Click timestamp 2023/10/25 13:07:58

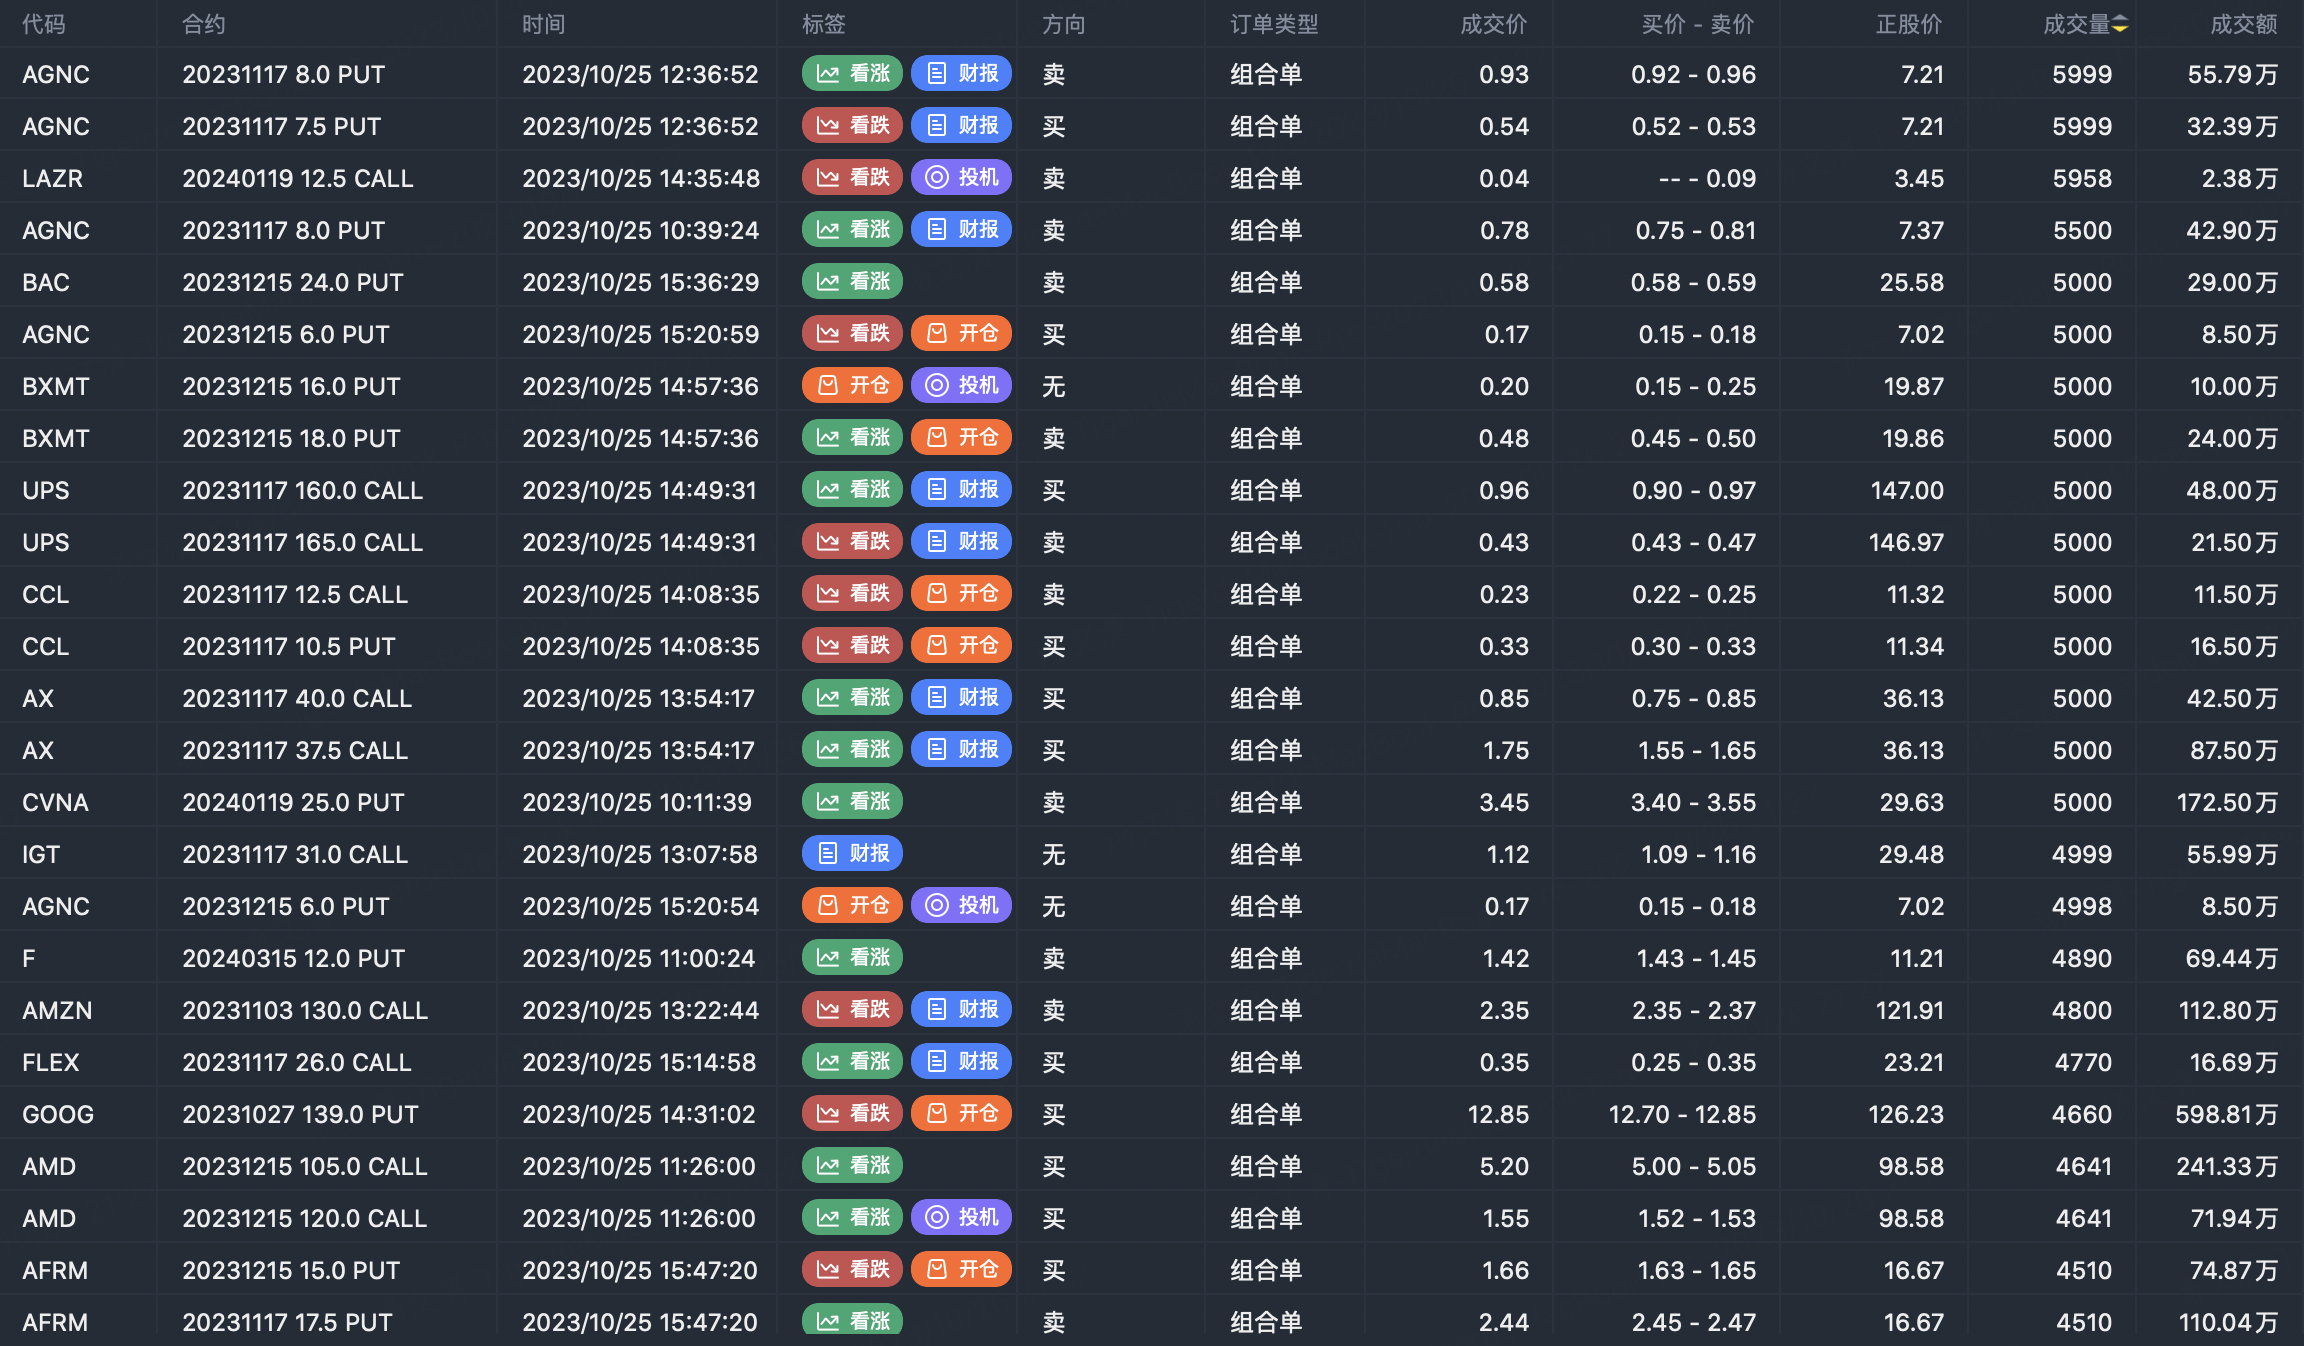click(640, 854)
